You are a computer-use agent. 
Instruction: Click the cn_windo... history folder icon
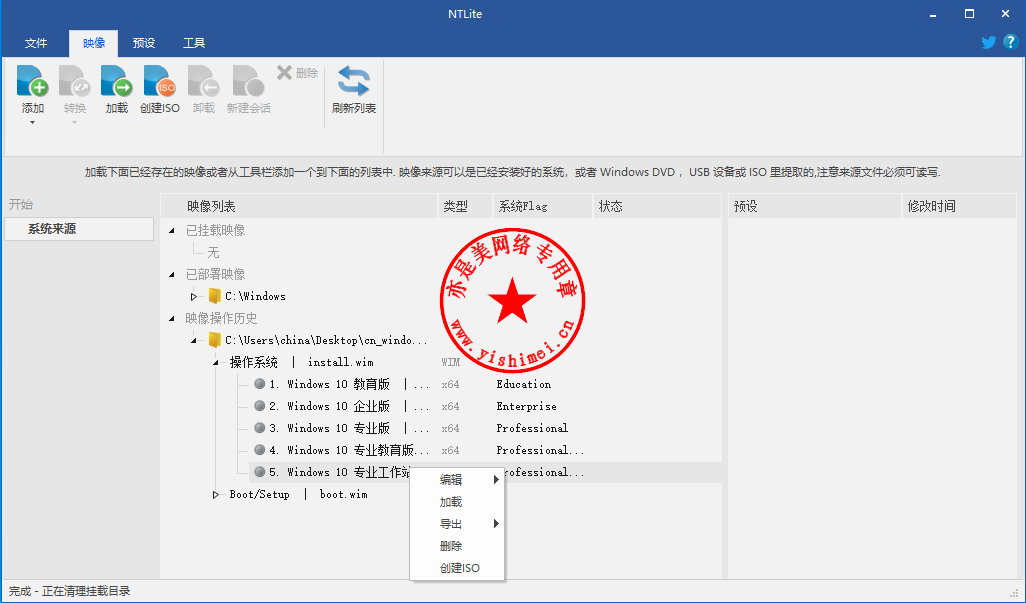point(215,340)
